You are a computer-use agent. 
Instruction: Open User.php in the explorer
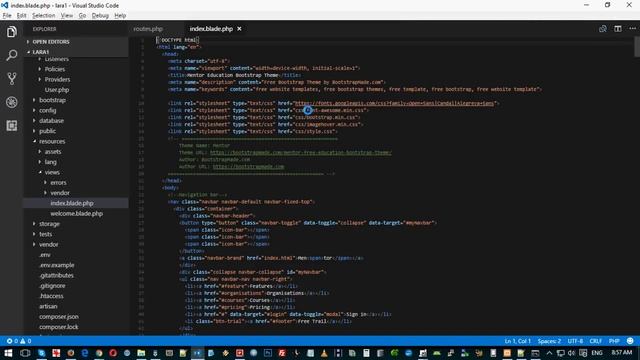pos(57,90)
